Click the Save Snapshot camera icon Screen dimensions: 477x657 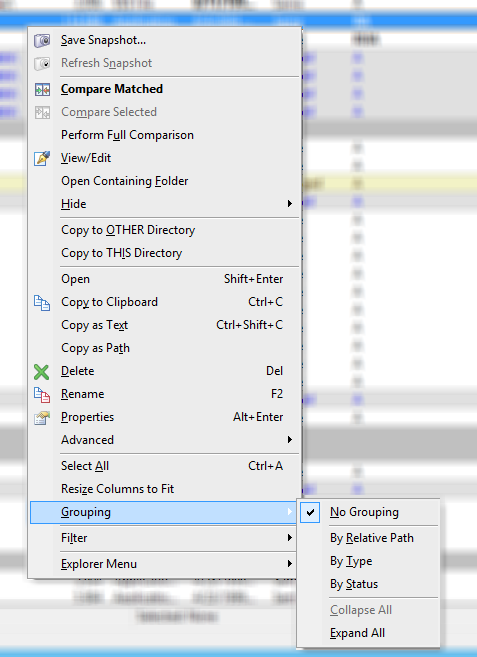[x=42, y=40]
